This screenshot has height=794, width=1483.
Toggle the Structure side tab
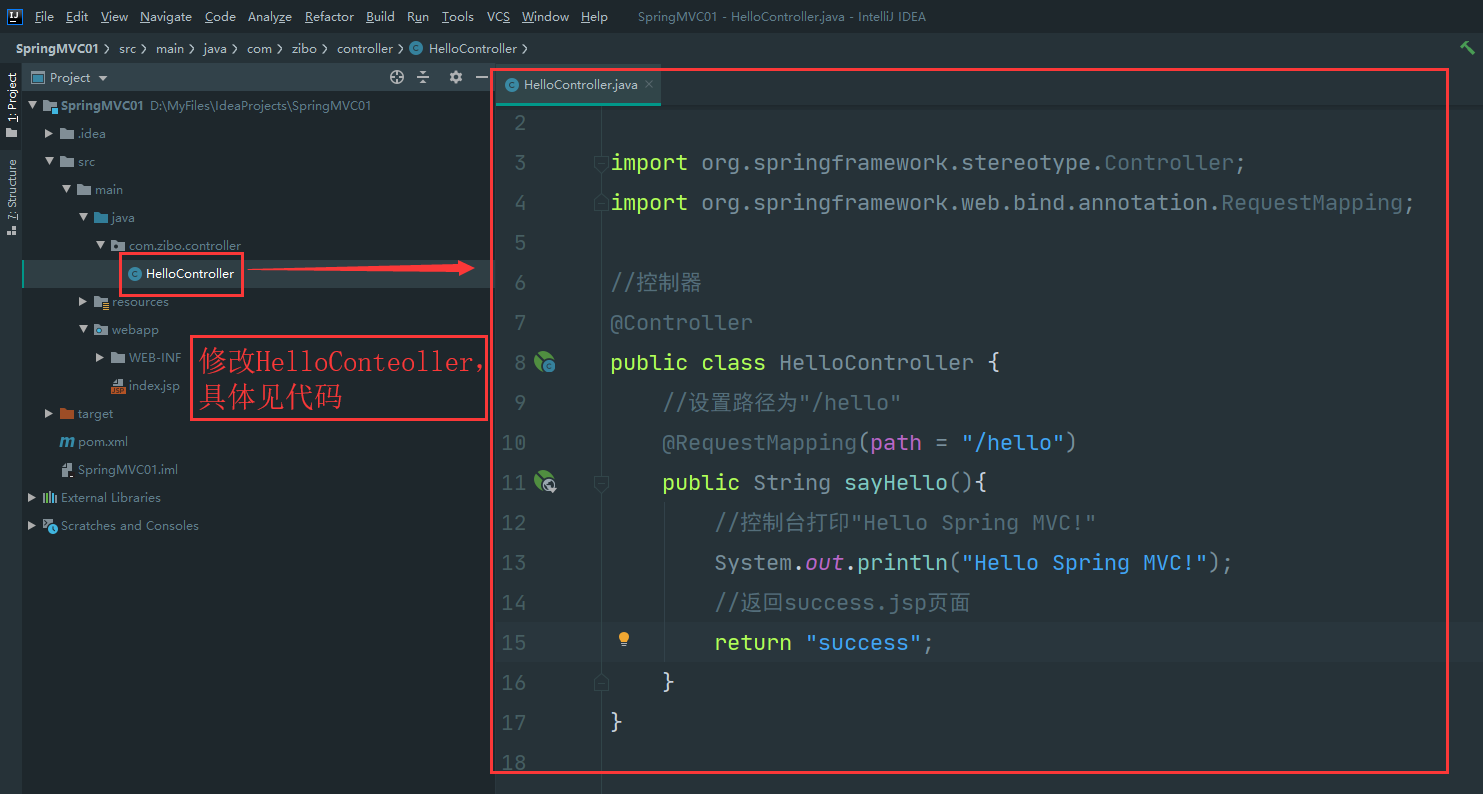(11, 197)
